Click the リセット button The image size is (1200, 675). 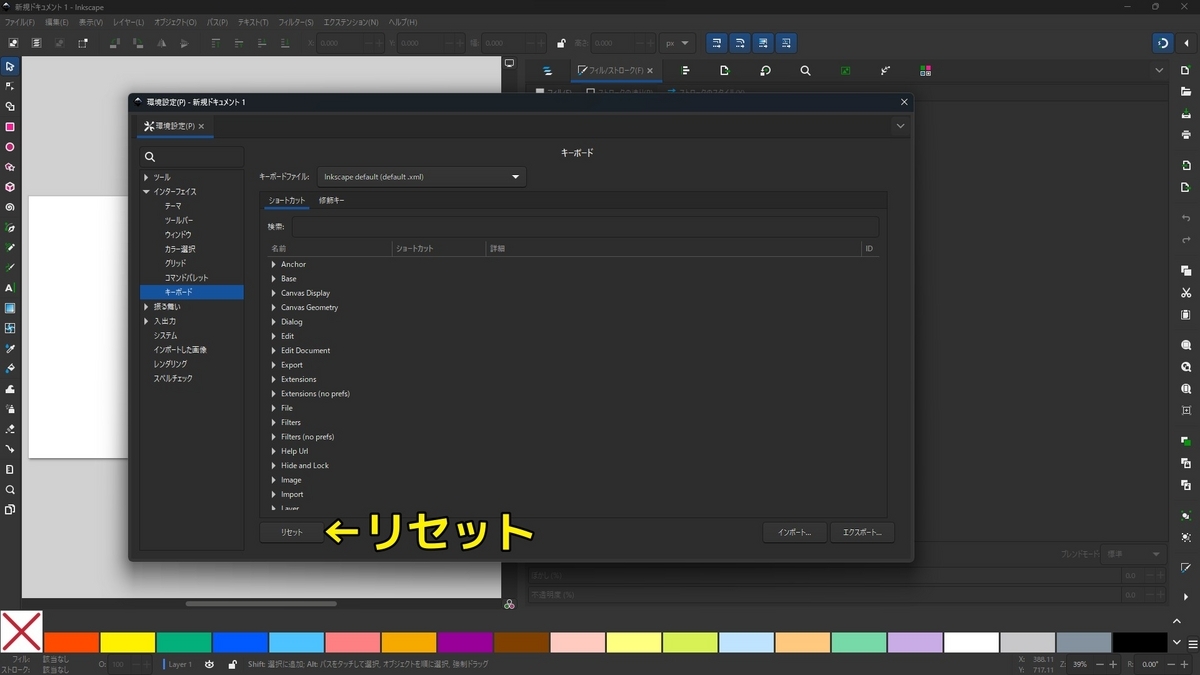coord(290,532)
